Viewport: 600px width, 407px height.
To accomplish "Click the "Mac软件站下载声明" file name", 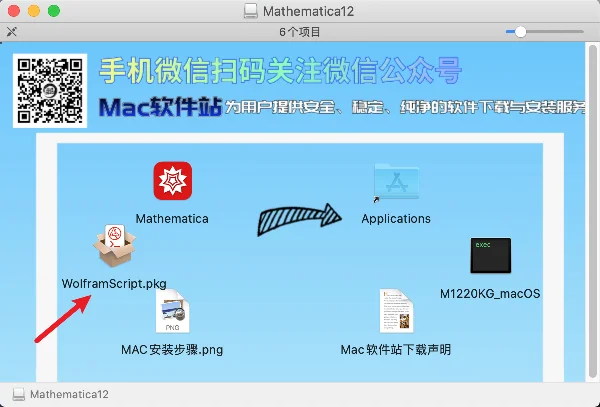I will click(x=396, y=350).
